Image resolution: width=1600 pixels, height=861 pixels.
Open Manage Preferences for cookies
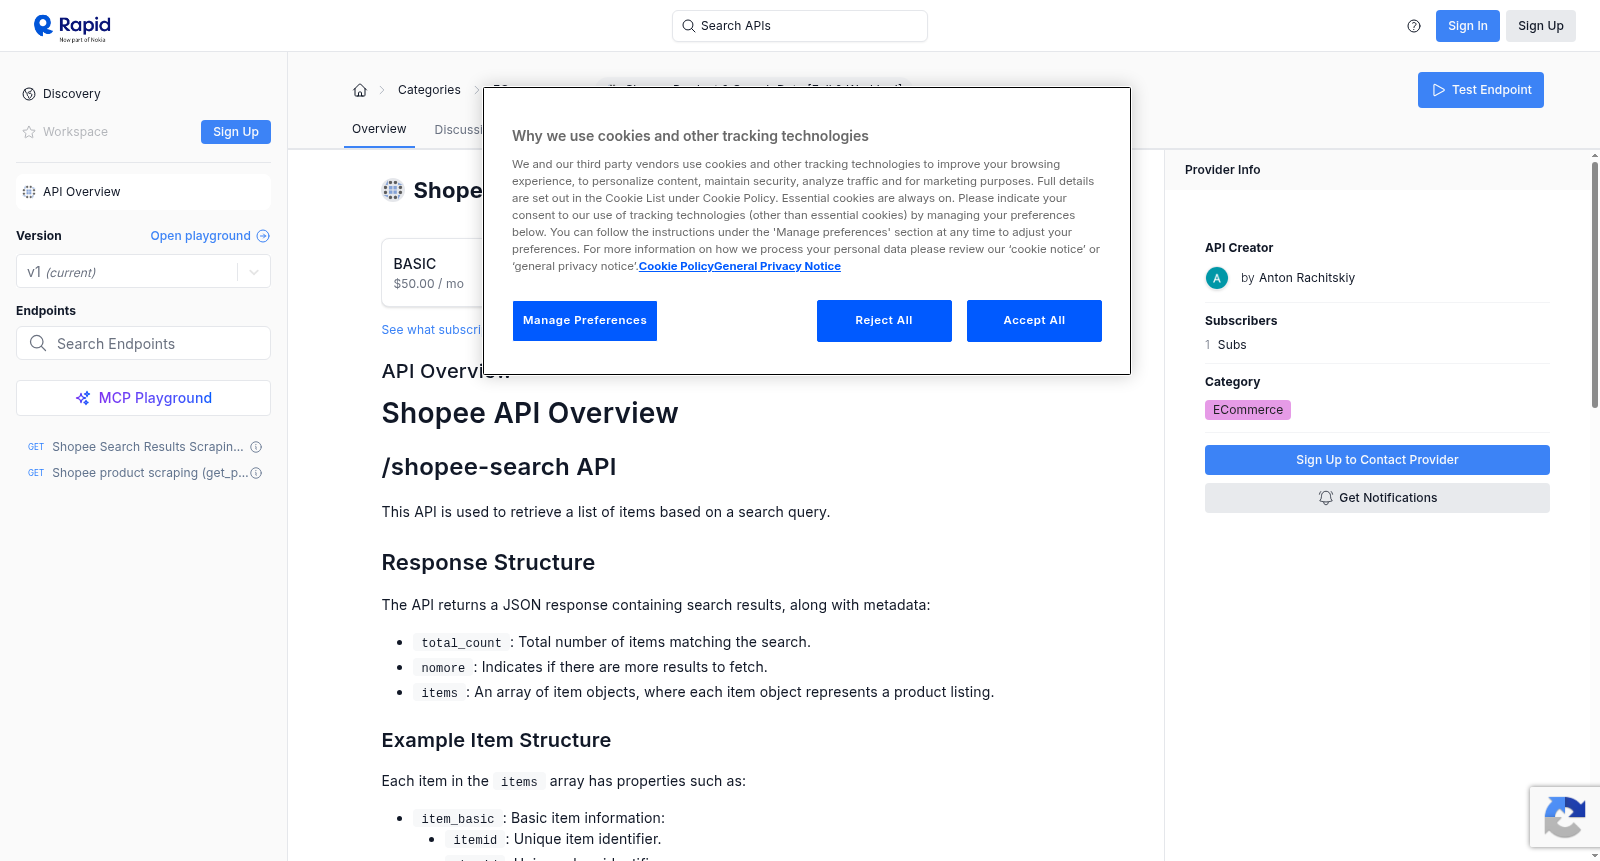585,321
